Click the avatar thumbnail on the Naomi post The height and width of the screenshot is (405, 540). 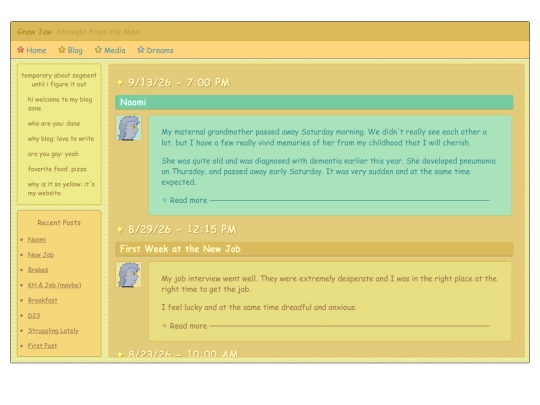[128, 128]
